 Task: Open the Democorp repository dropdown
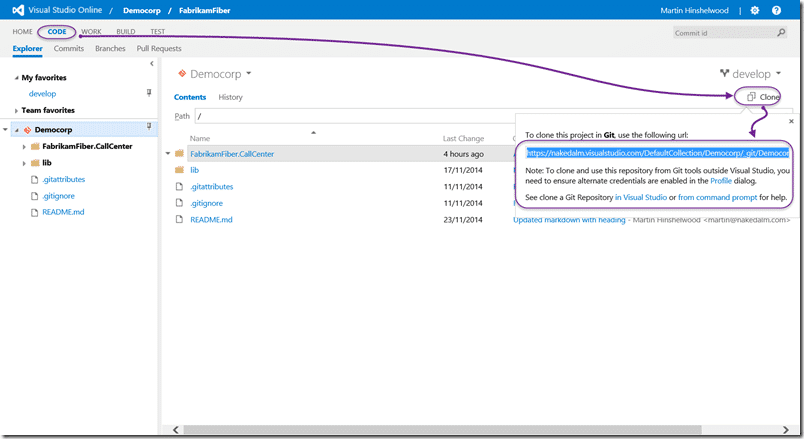249,73
